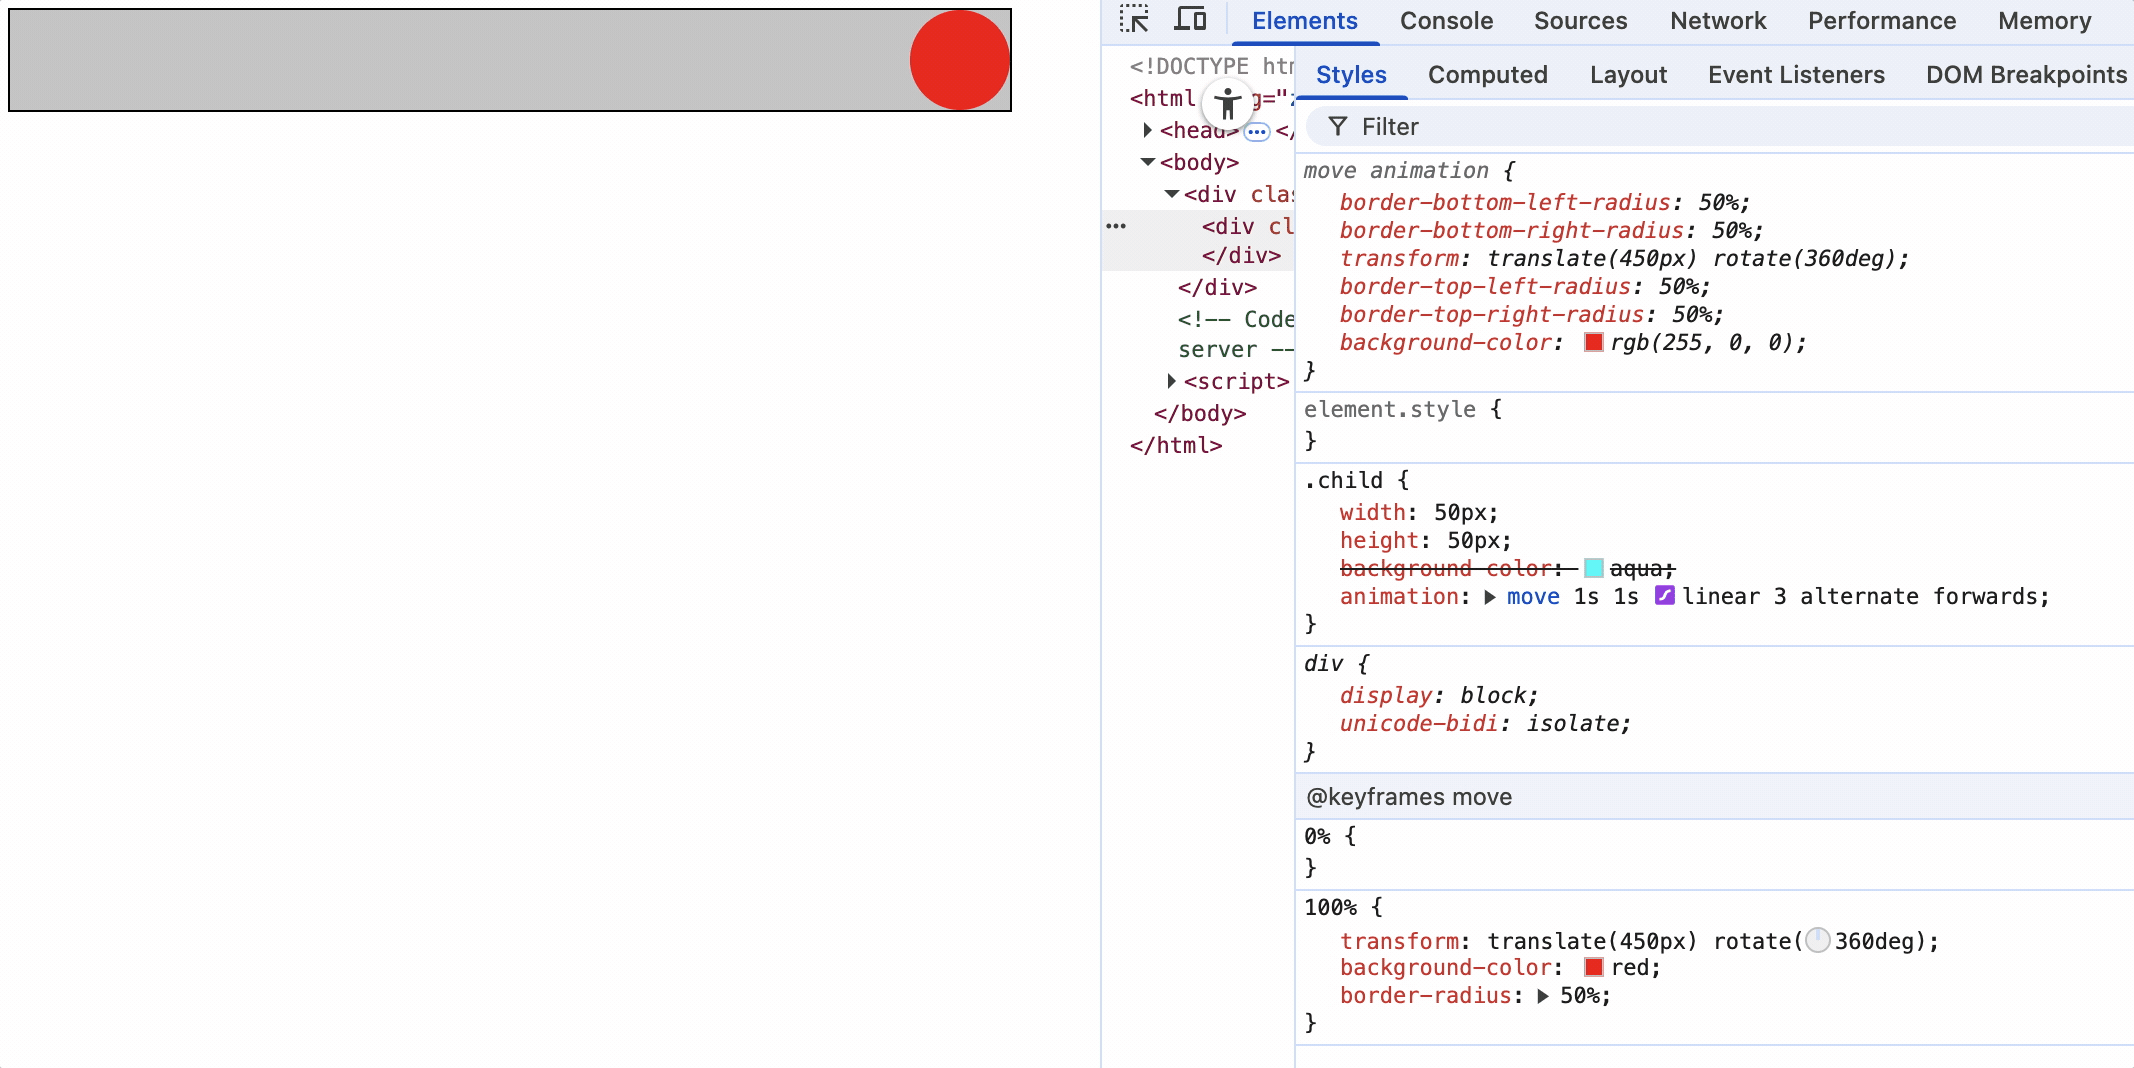
Task: Activate the inspect element picker icon
Action: (1134, 20)
